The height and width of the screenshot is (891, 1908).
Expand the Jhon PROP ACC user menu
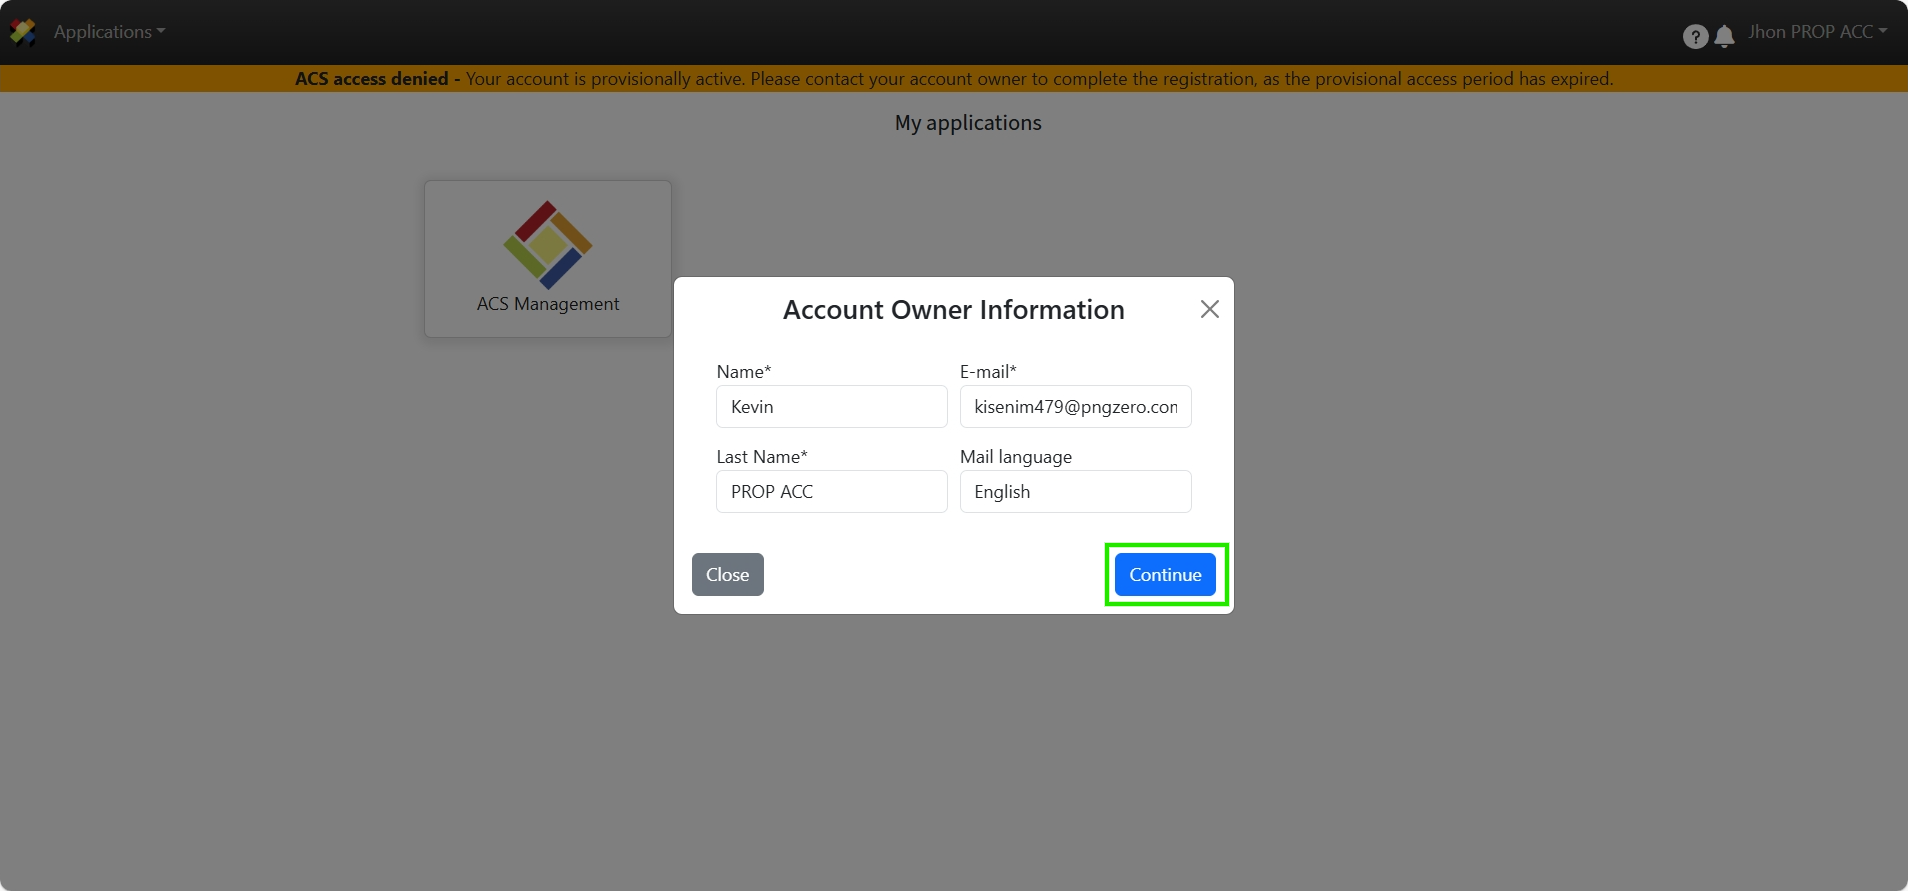click(1816, 32)
